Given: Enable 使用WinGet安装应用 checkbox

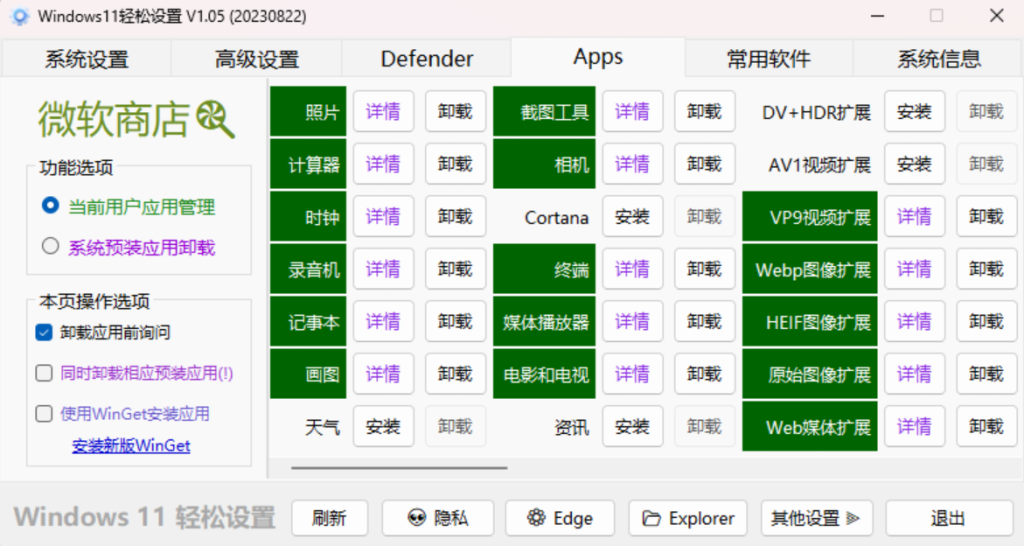Looking at the screenshot, I should click(x=44, y=413).
